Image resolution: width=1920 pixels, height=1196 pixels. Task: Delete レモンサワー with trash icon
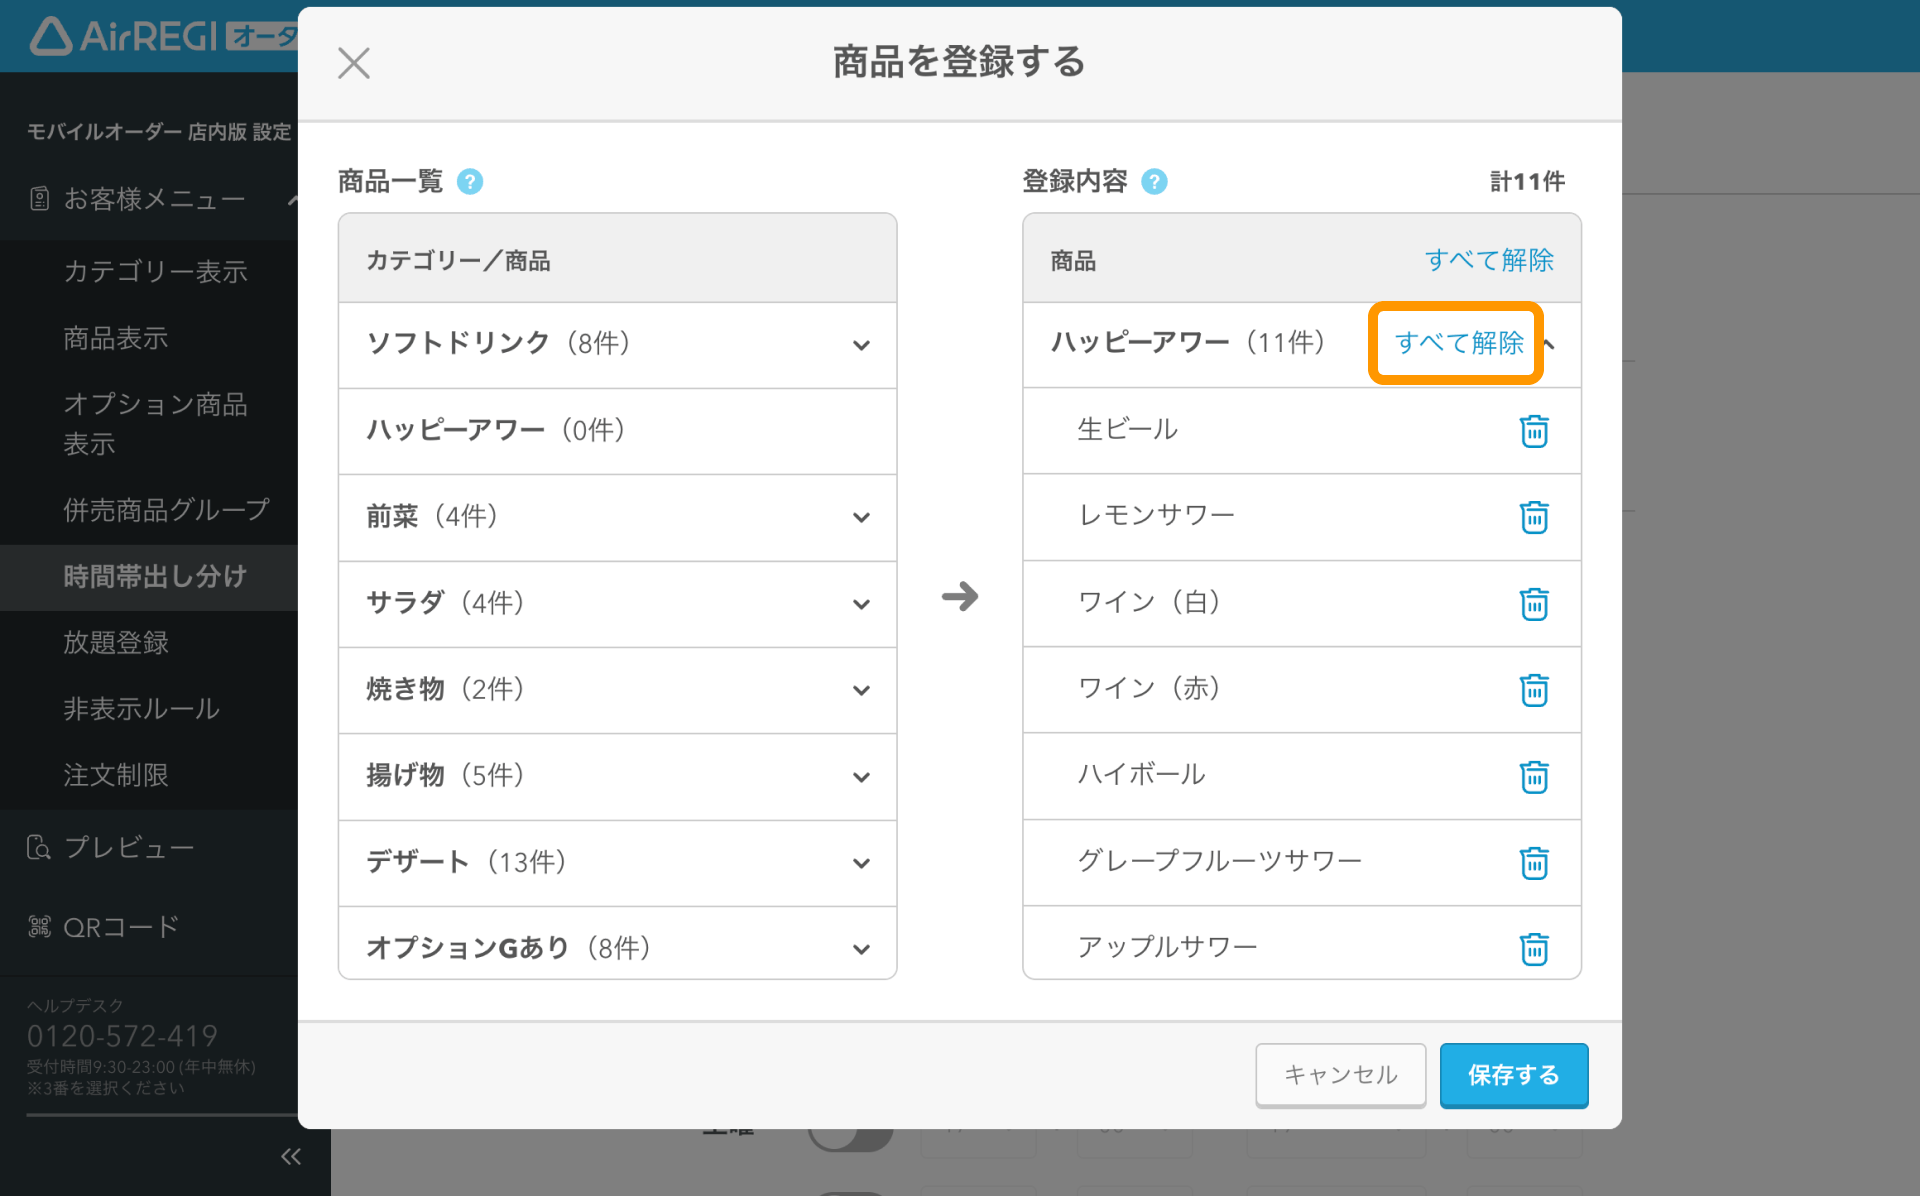1534,517
